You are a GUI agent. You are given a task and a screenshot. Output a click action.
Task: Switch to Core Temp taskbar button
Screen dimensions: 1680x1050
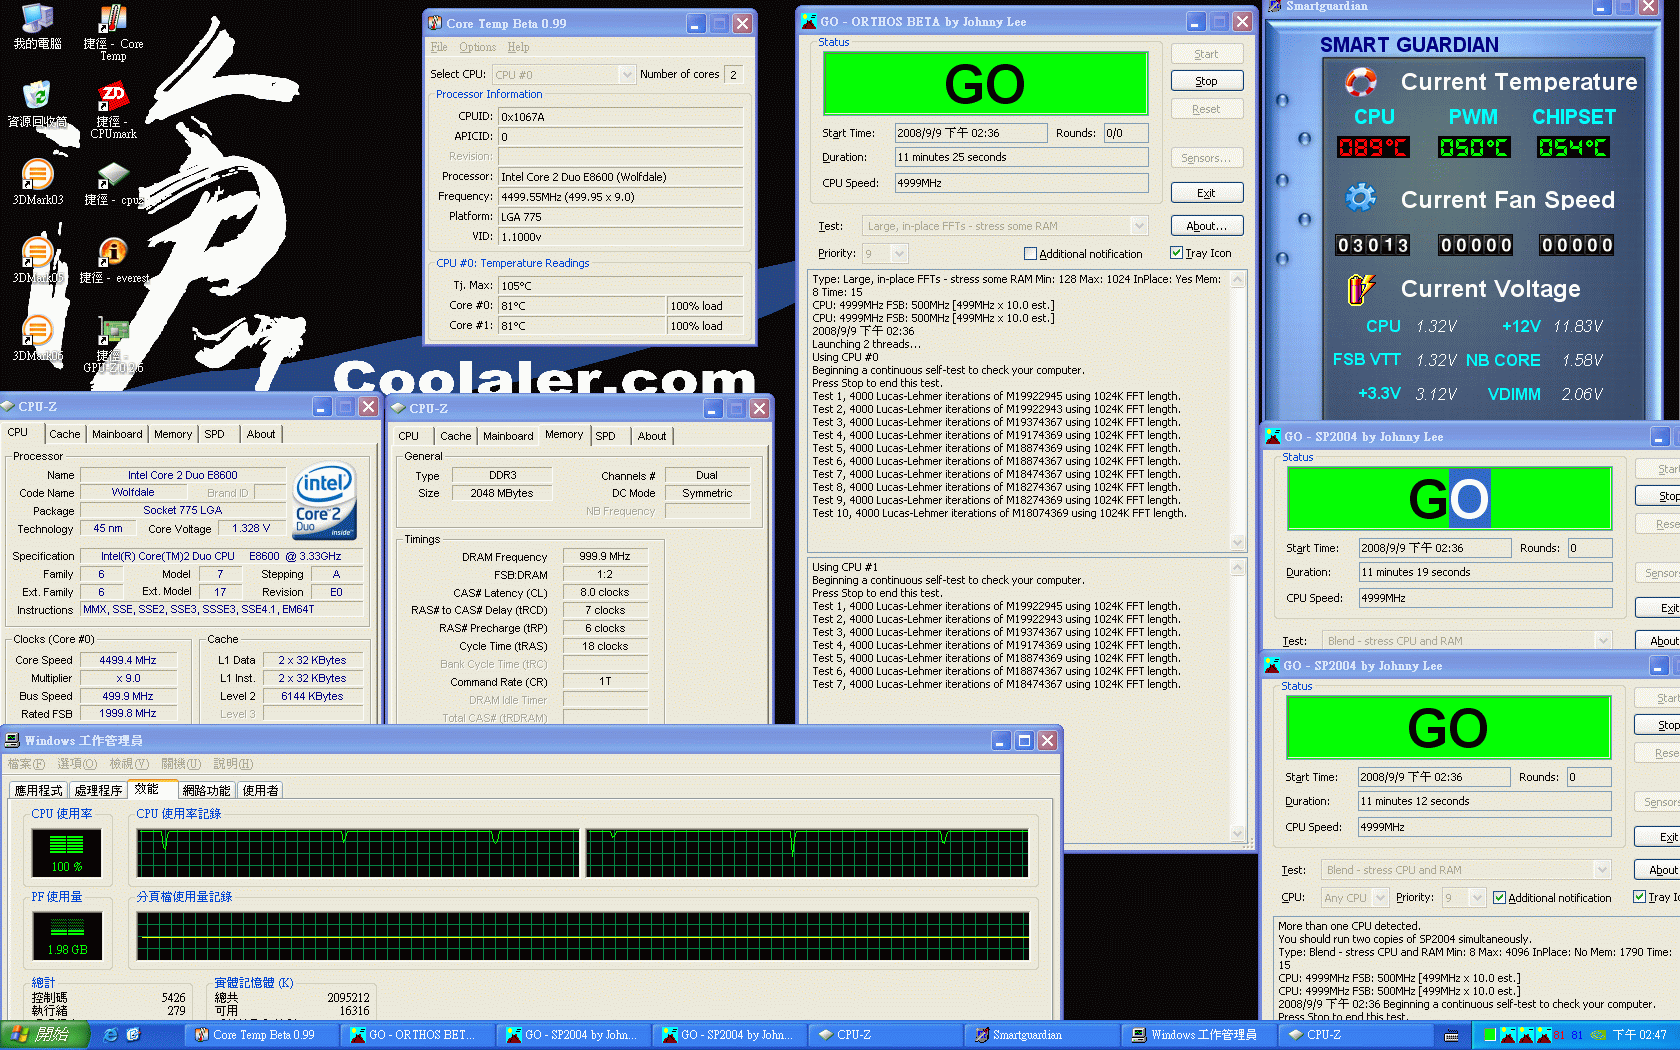[263, 1034]
